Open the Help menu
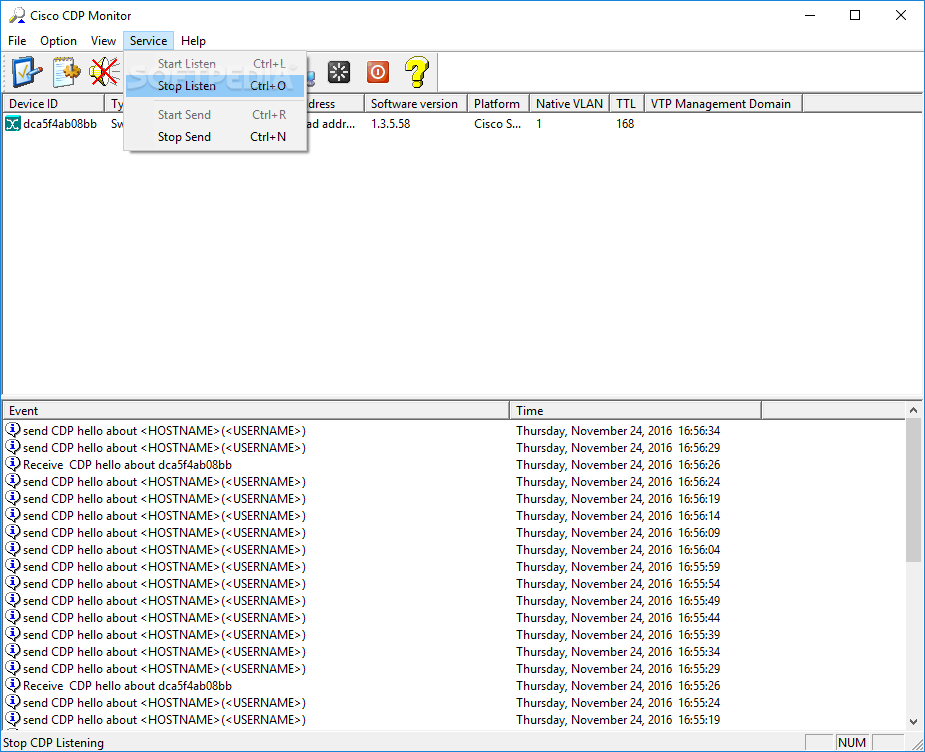This screenshot has width=925, height=752. pos(193,41)
